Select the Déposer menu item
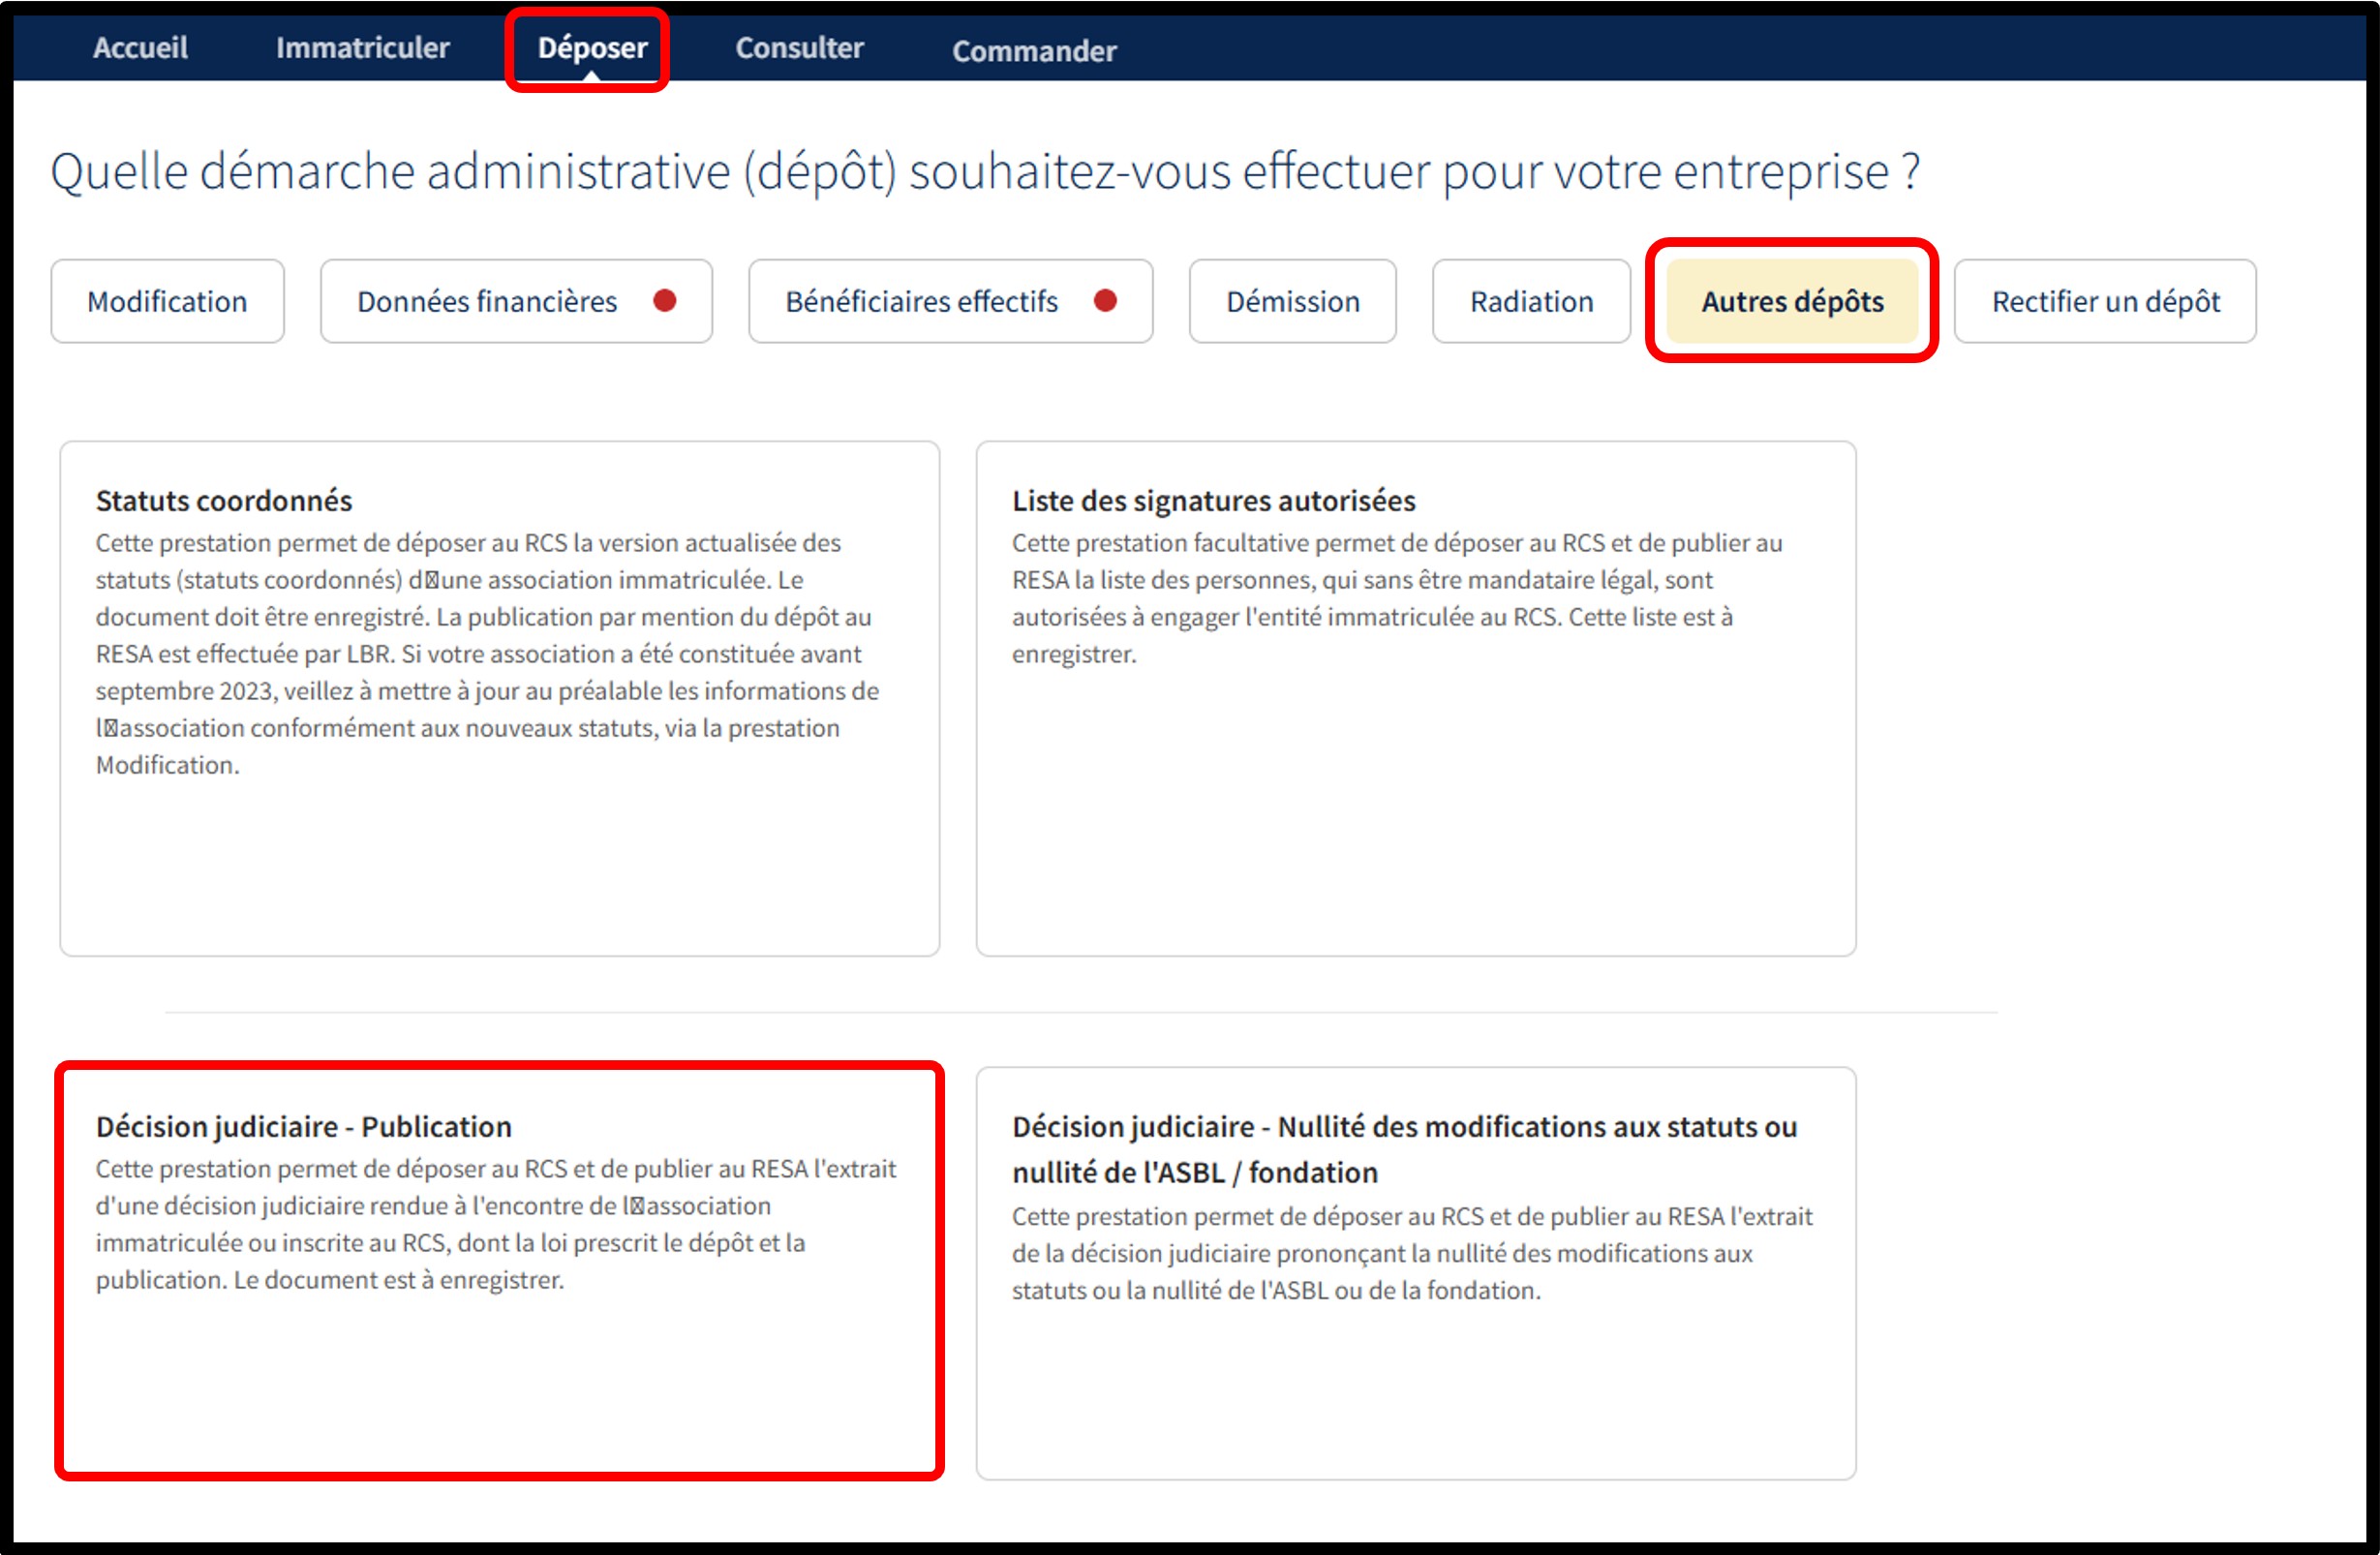 [x=592, y=47]
